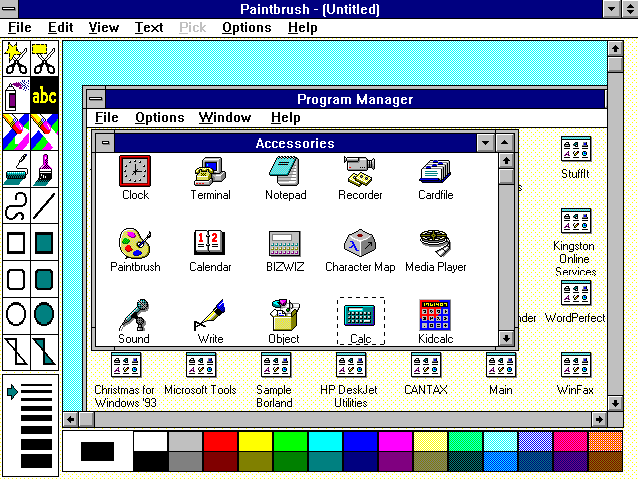Click the Accessories scrollbar down arrow

coord(506,338)
